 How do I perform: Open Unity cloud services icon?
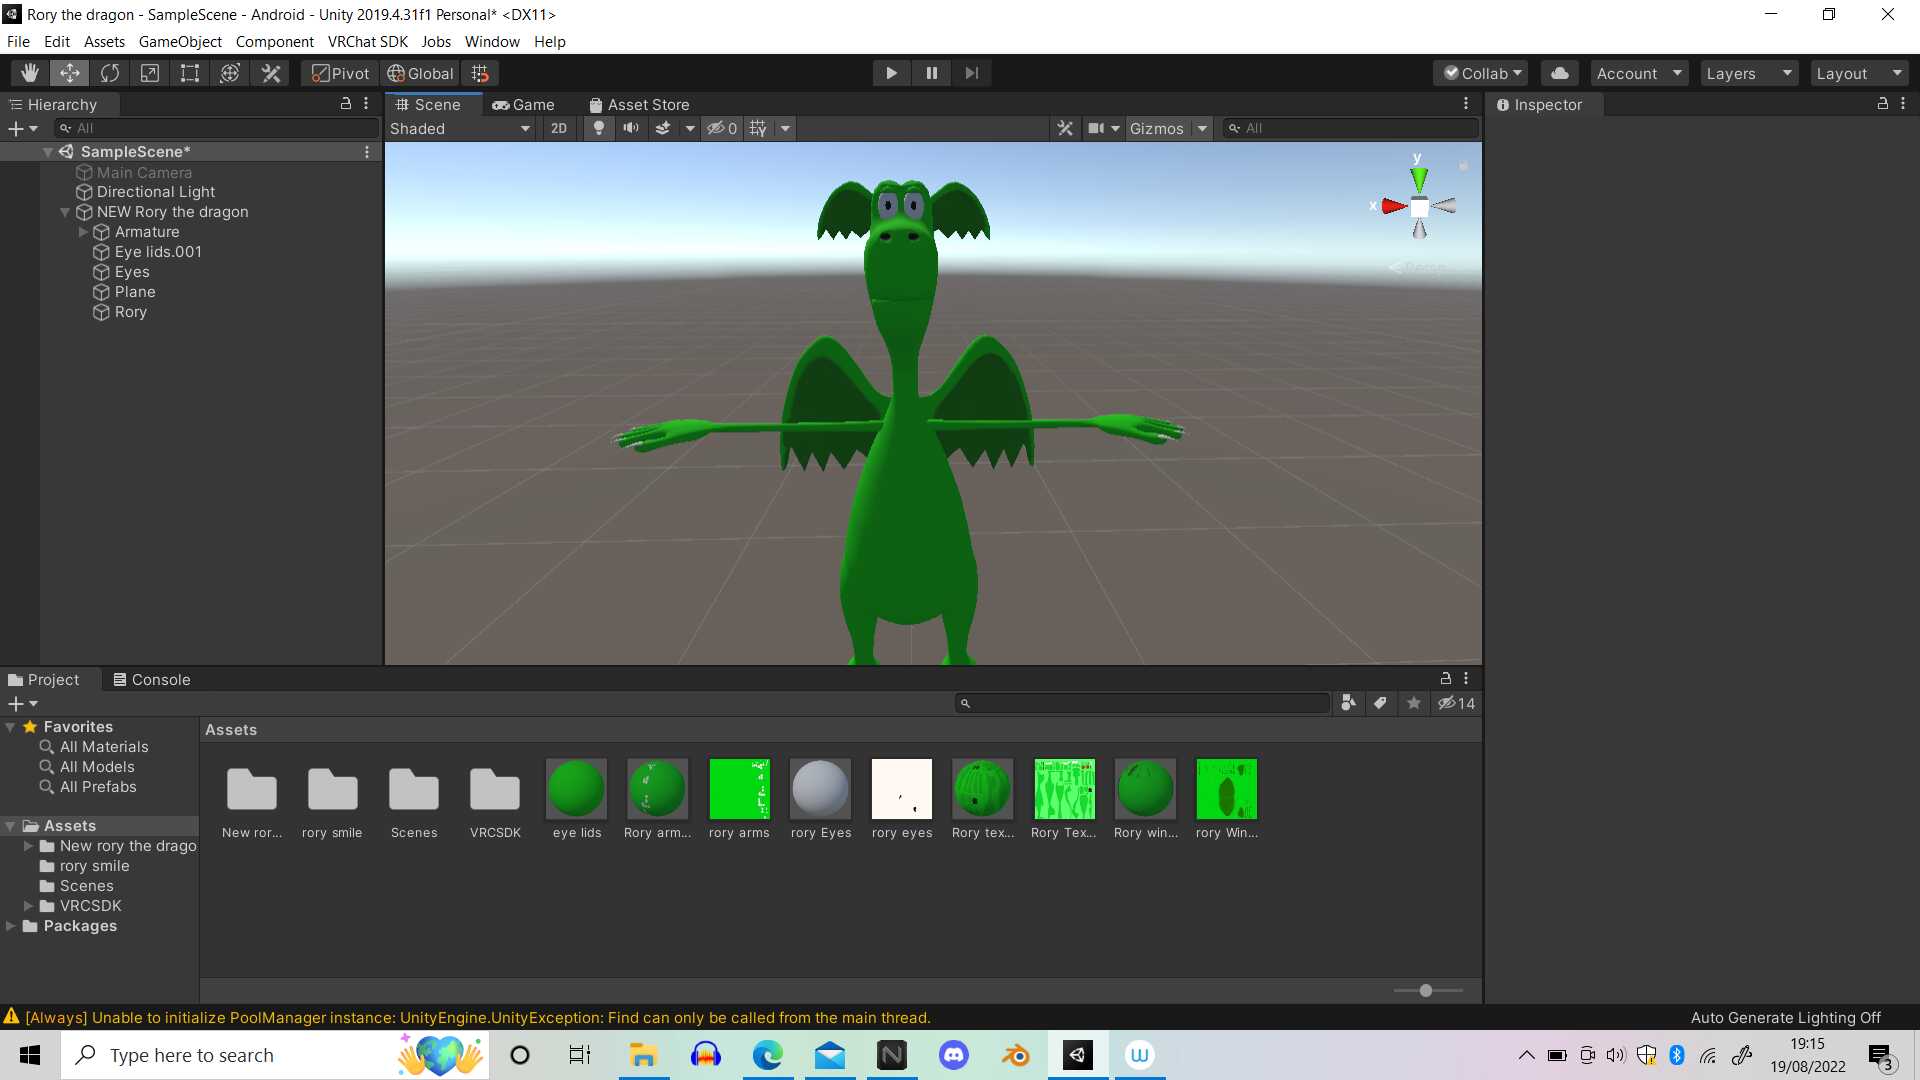(1559, 73)
